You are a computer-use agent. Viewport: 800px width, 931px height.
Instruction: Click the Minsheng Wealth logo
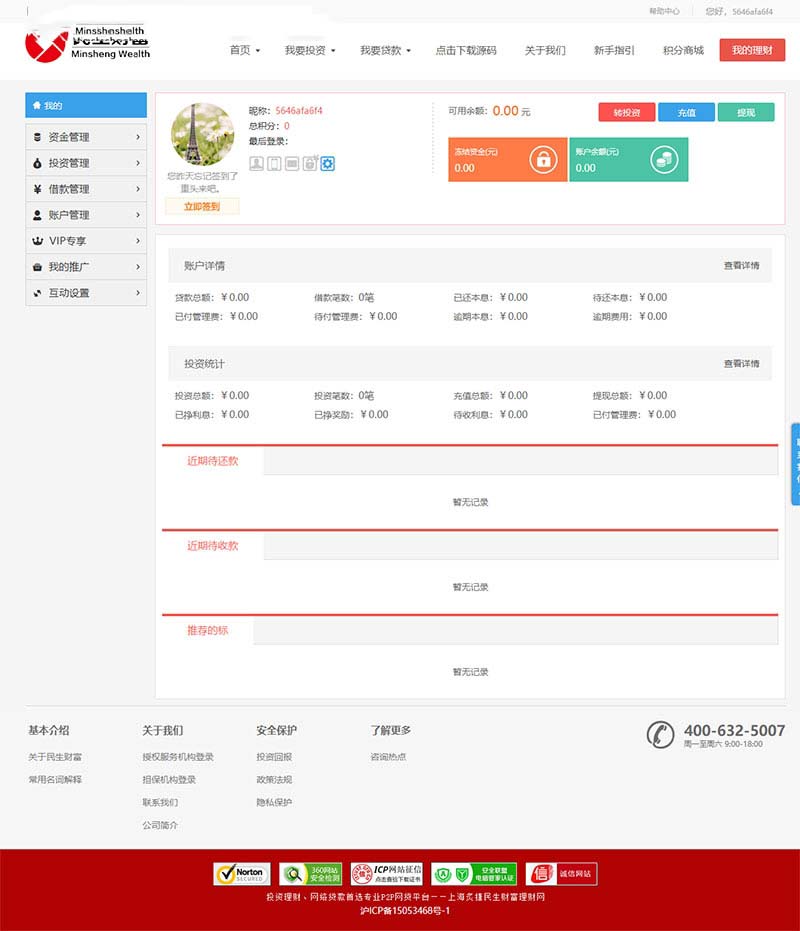pyautogui.click(x=88, y=44)
